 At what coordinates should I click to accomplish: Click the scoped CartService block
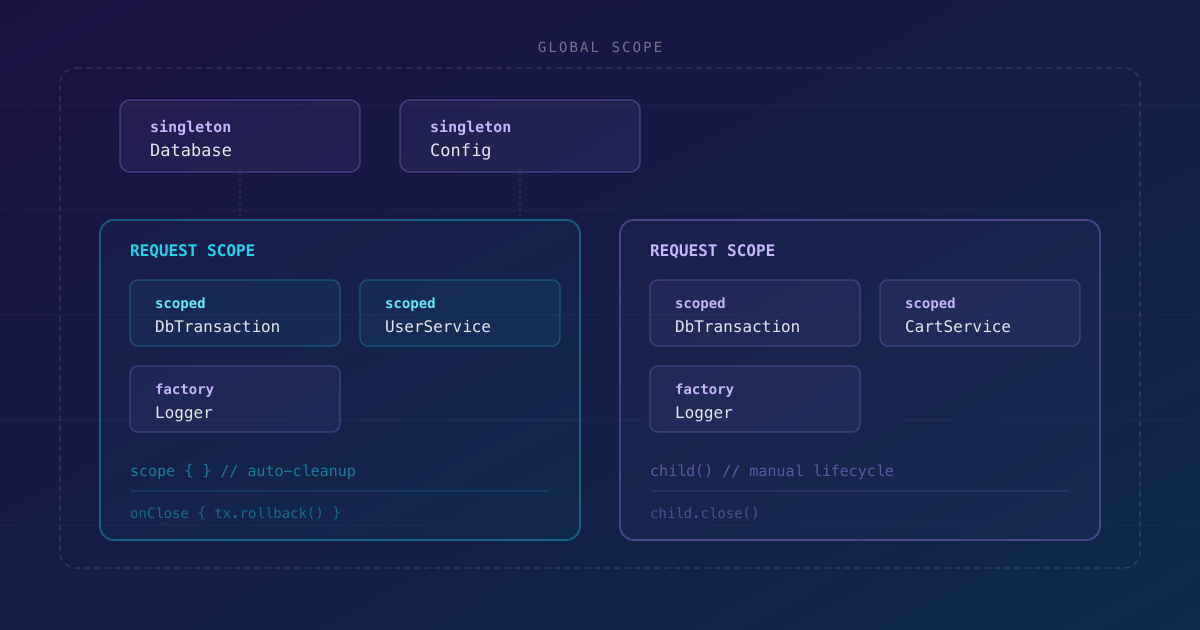pyautogui.click(x=979, y=313)
